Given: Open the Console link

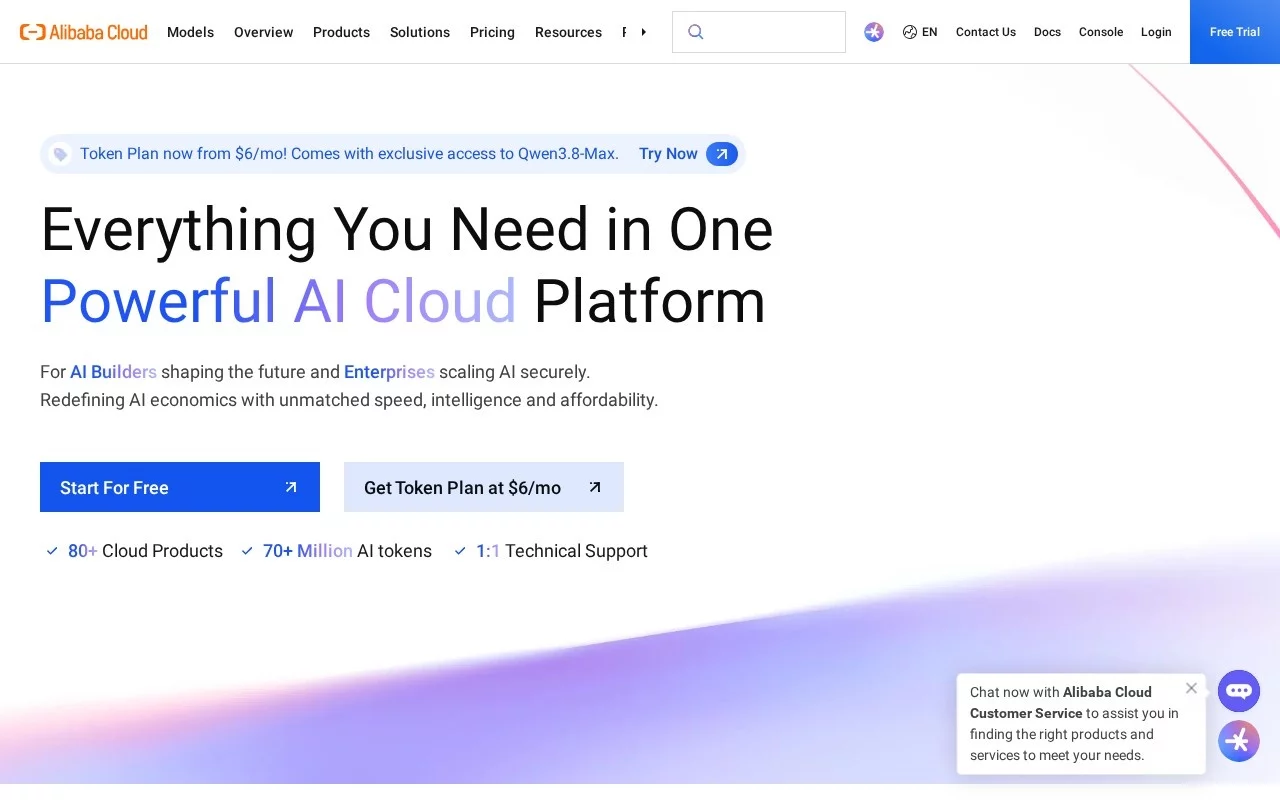Looking at the screenshot, I should click(1101, 32).
